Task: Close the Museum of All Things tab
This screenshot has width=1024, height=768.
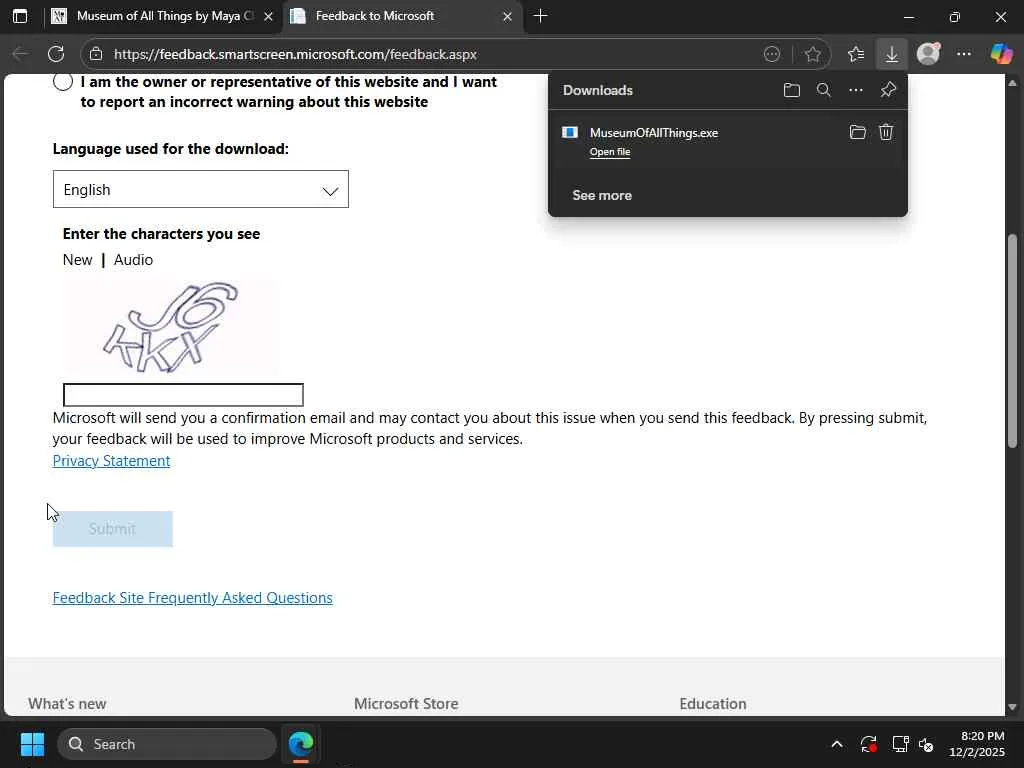Action: tap(268, 16)
